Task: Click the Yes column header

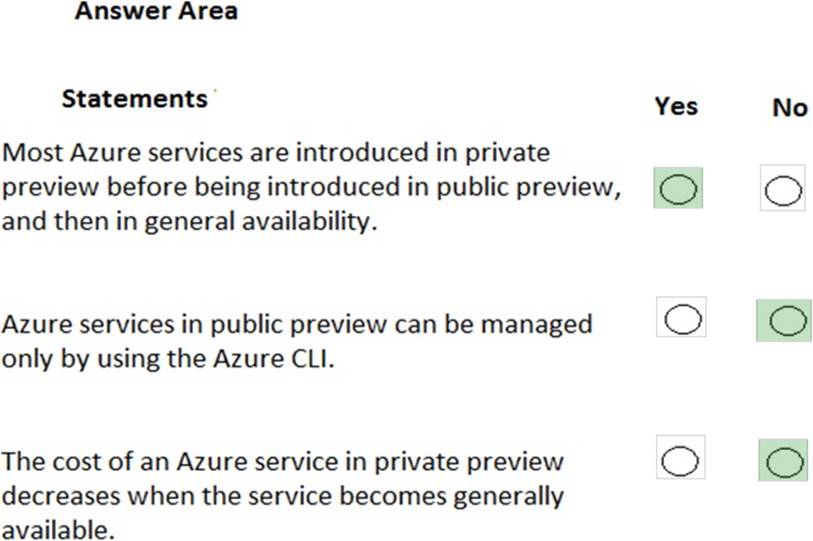Action: [x=676, y=106]
